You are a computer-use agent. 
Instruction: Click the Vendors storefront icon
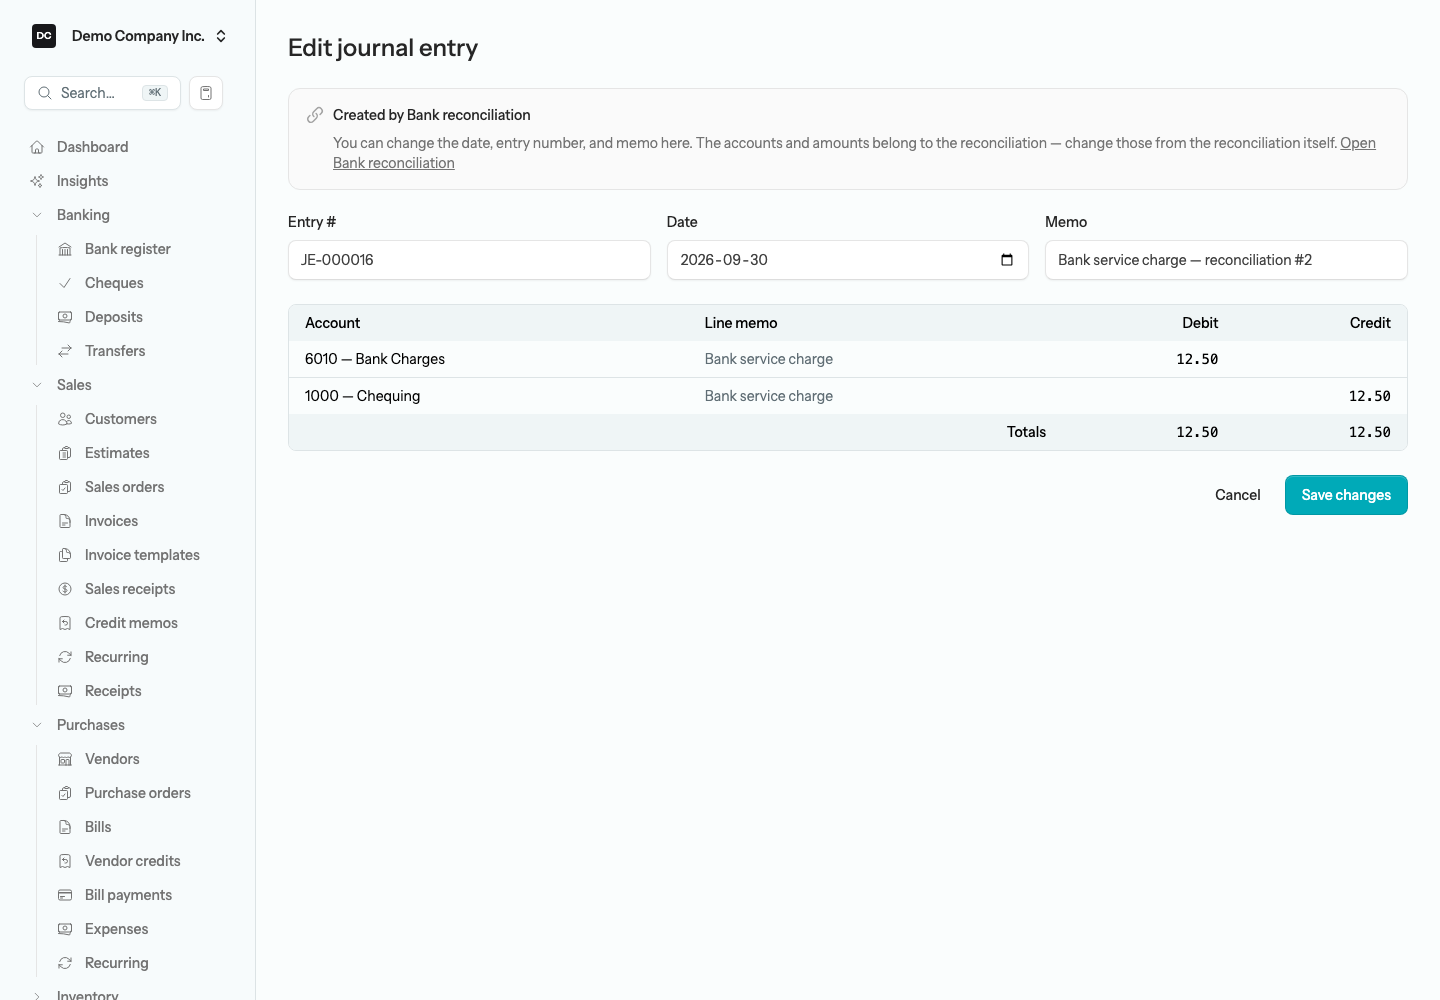pos(65,759)
